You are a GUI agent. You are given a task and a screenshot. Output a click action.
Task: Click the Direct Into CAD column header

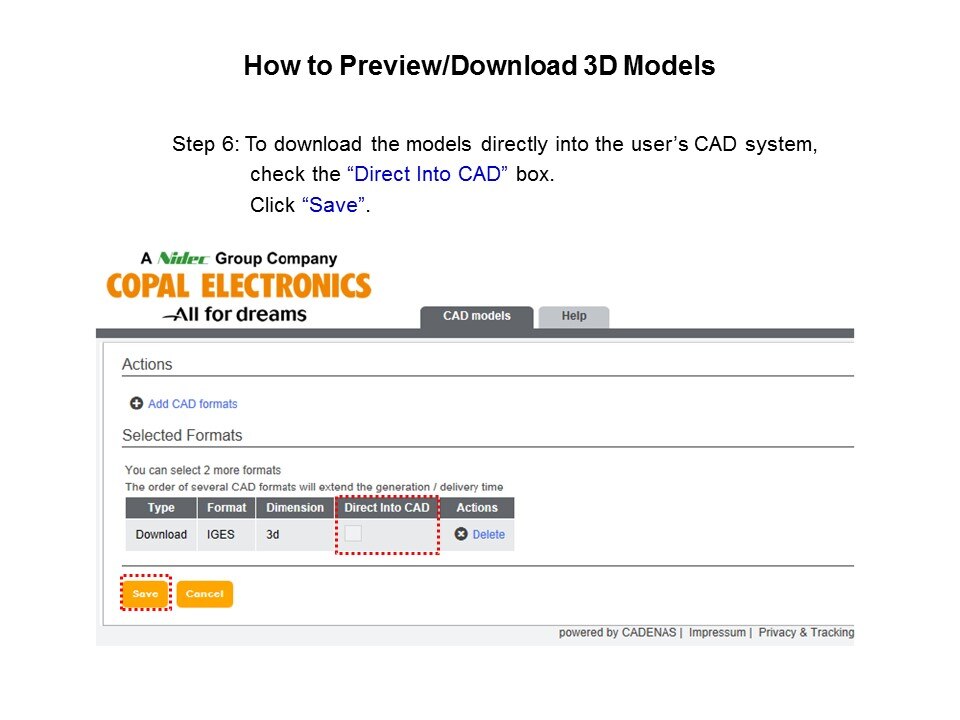tap(386, 508)
